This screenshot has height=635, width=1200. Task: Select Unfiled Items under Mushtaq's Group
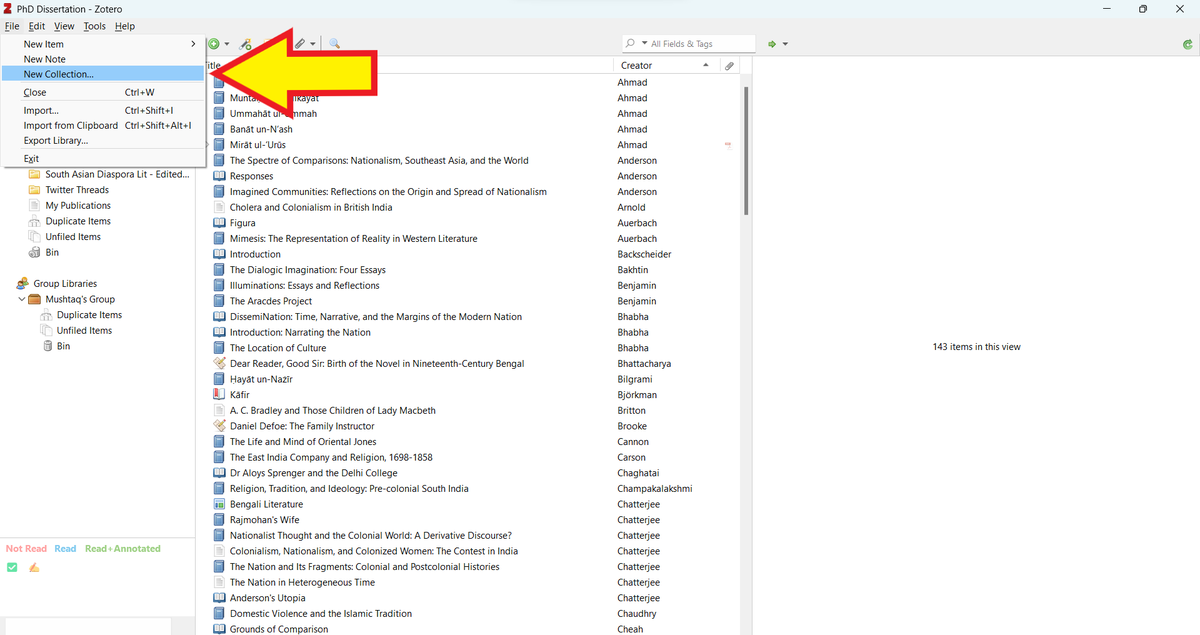point(84,331)
